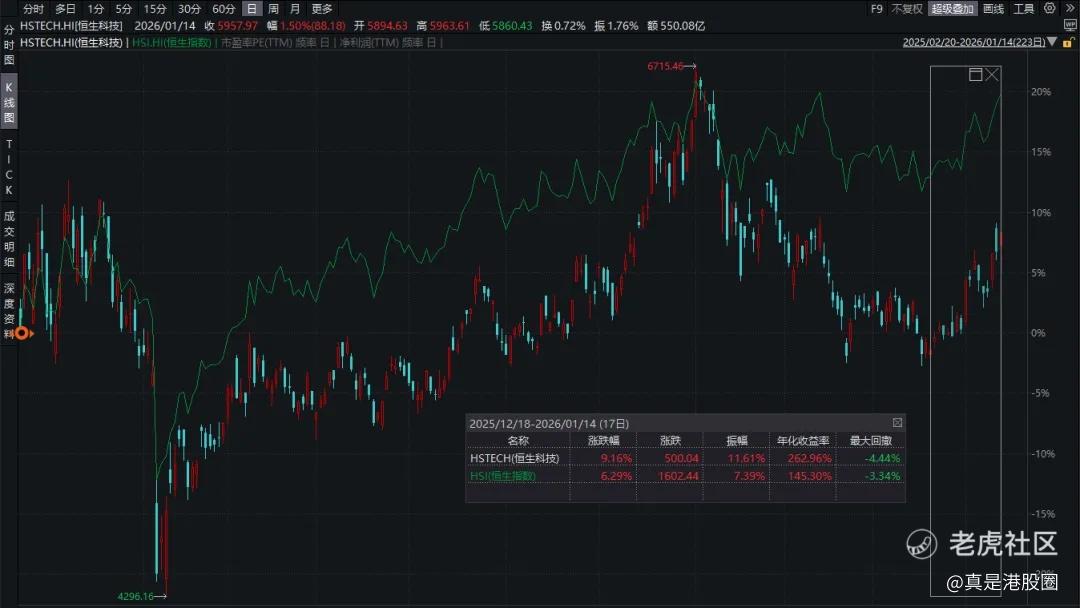This screenshot has height=608, width=1080.
Task: Expand the 更多 period options
Action: pyautogui.click(x=321, y=8)
